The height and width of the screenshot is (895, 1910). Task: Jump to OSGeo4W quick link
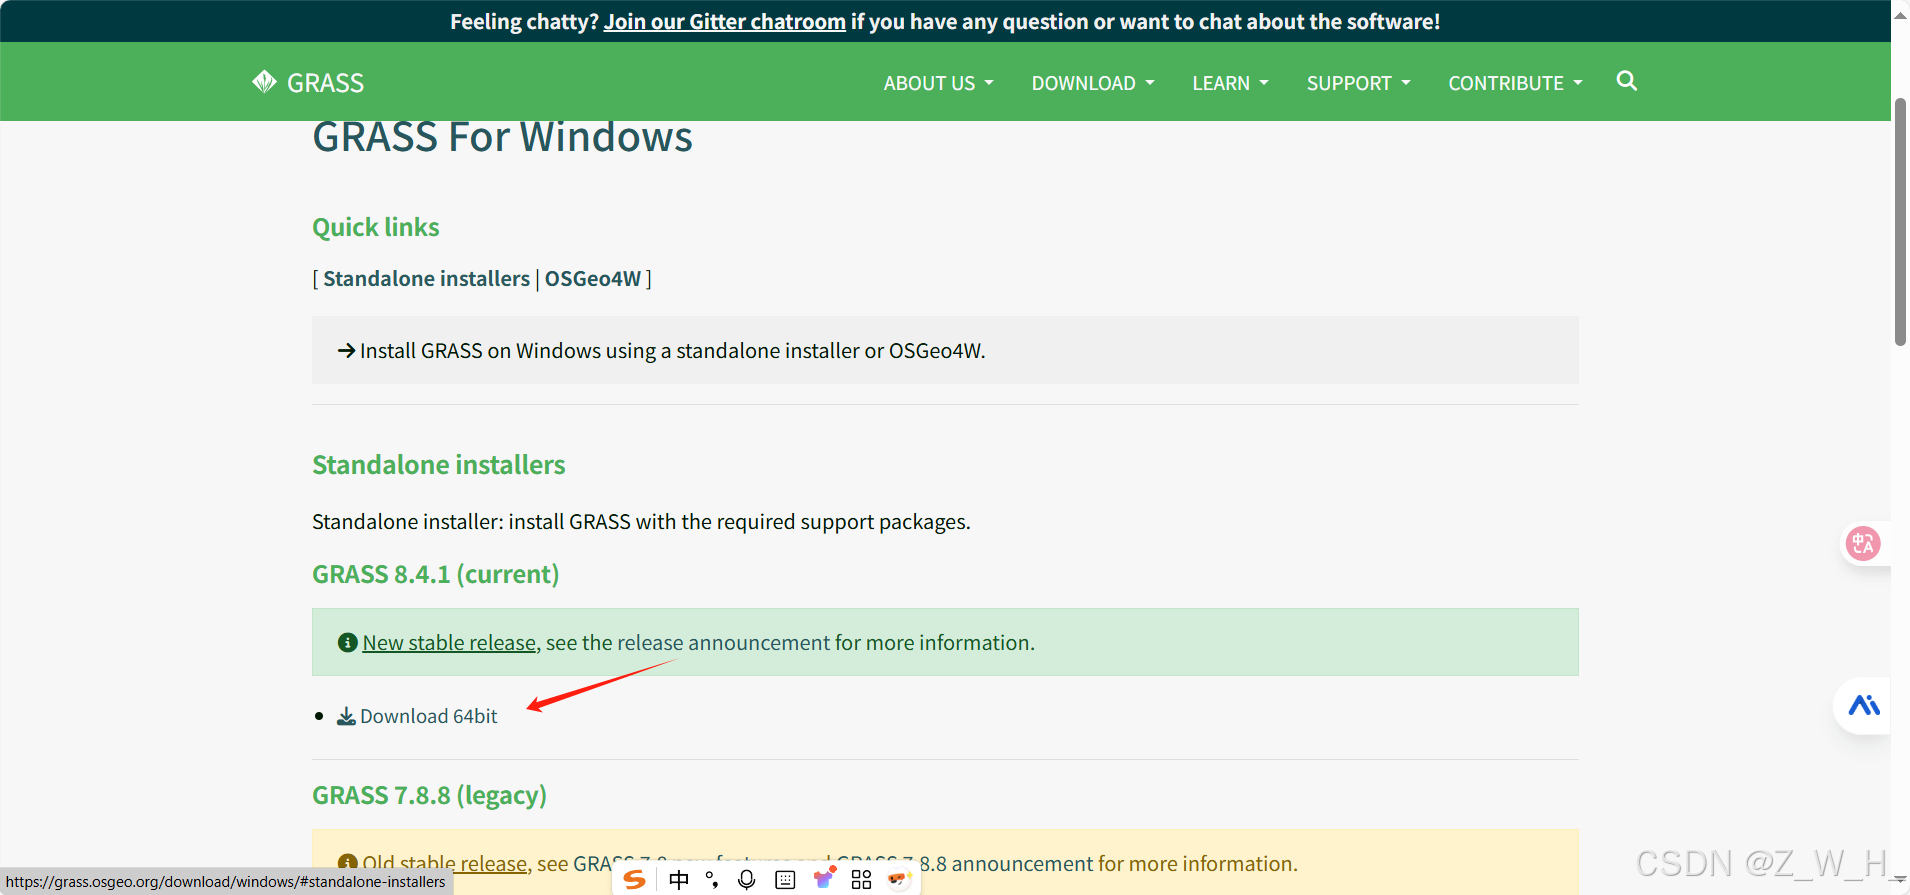593,279
